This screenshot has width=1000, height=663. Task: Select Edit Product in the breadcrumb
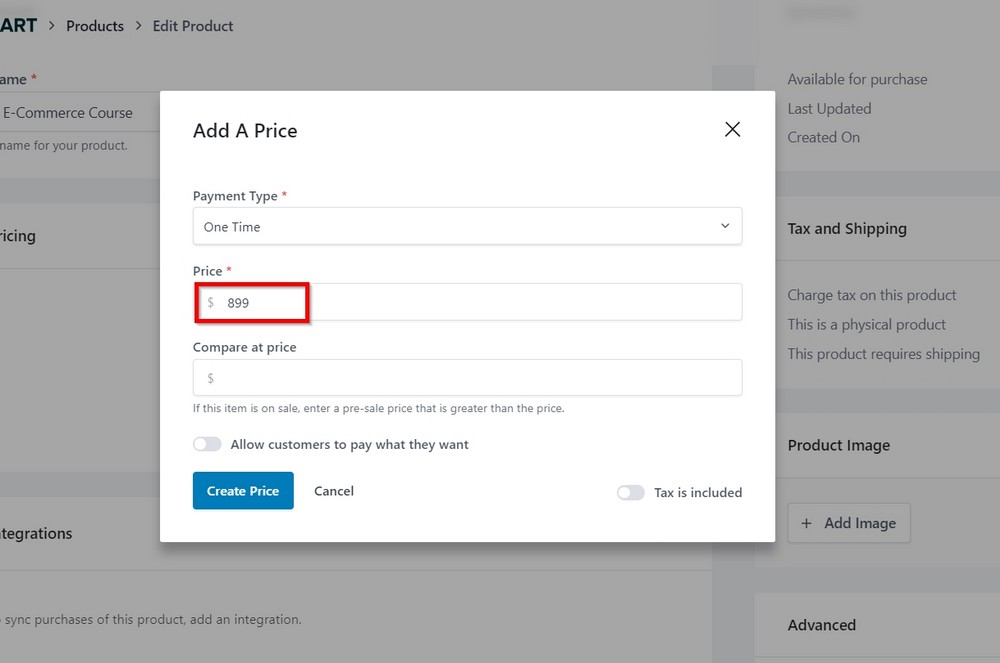pos(192,25)
